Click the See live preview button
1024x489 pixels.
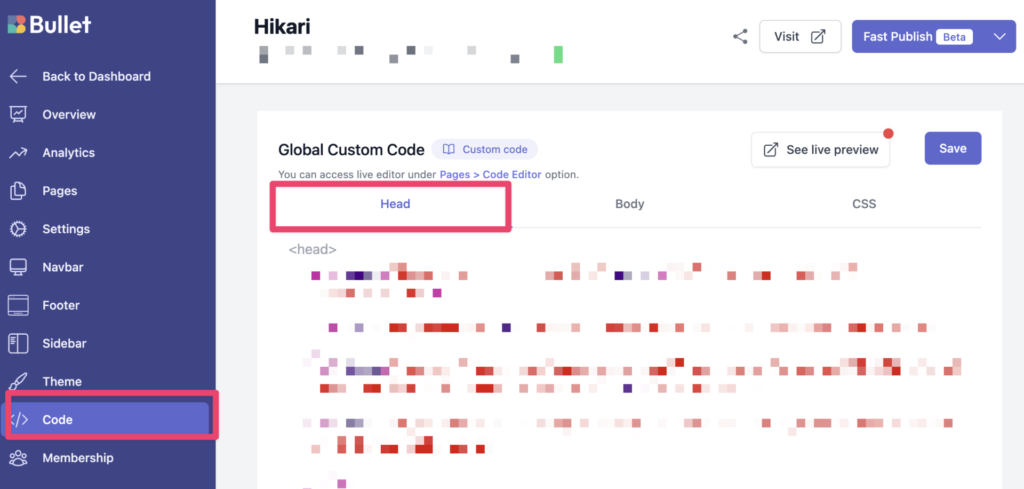[820, 150]
